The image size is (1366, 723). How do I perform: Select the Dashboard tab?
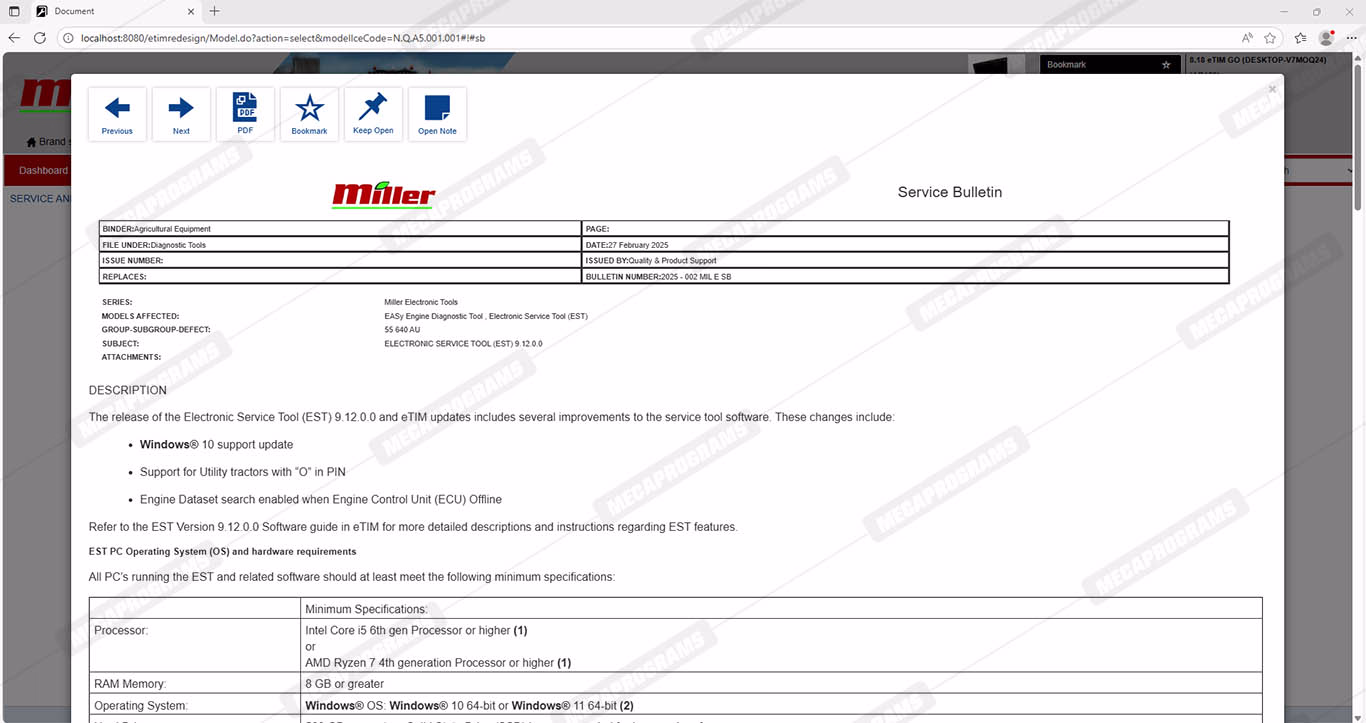[43, 170]
